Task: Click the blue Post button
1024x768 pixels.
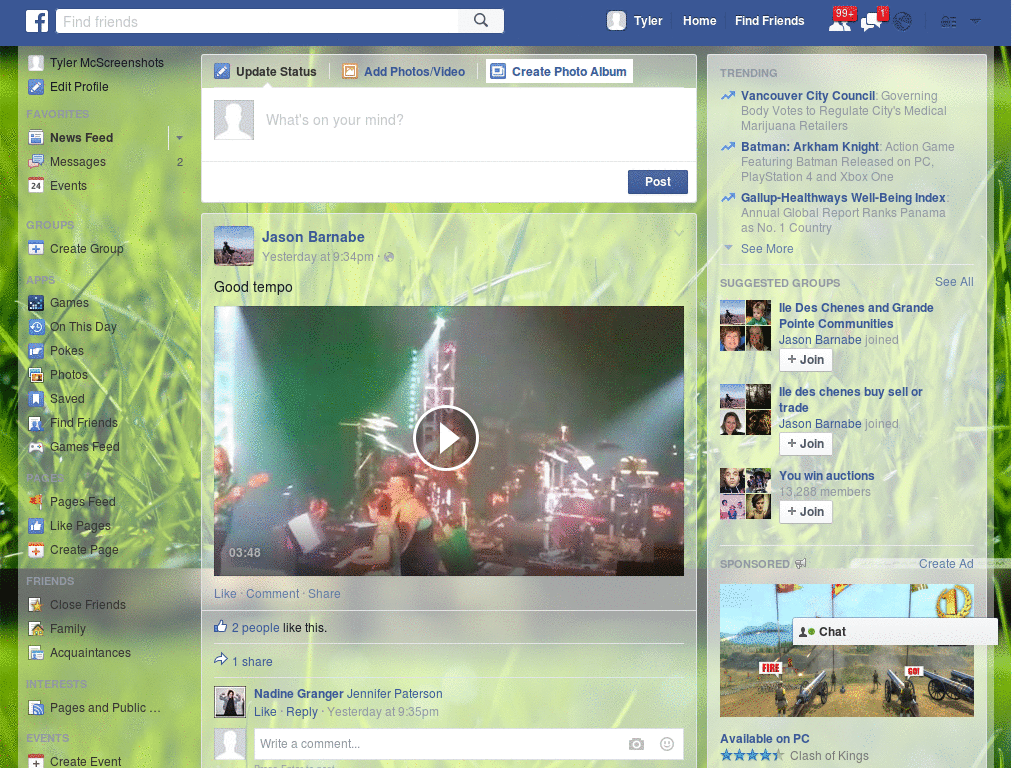Action: [658, 182]
